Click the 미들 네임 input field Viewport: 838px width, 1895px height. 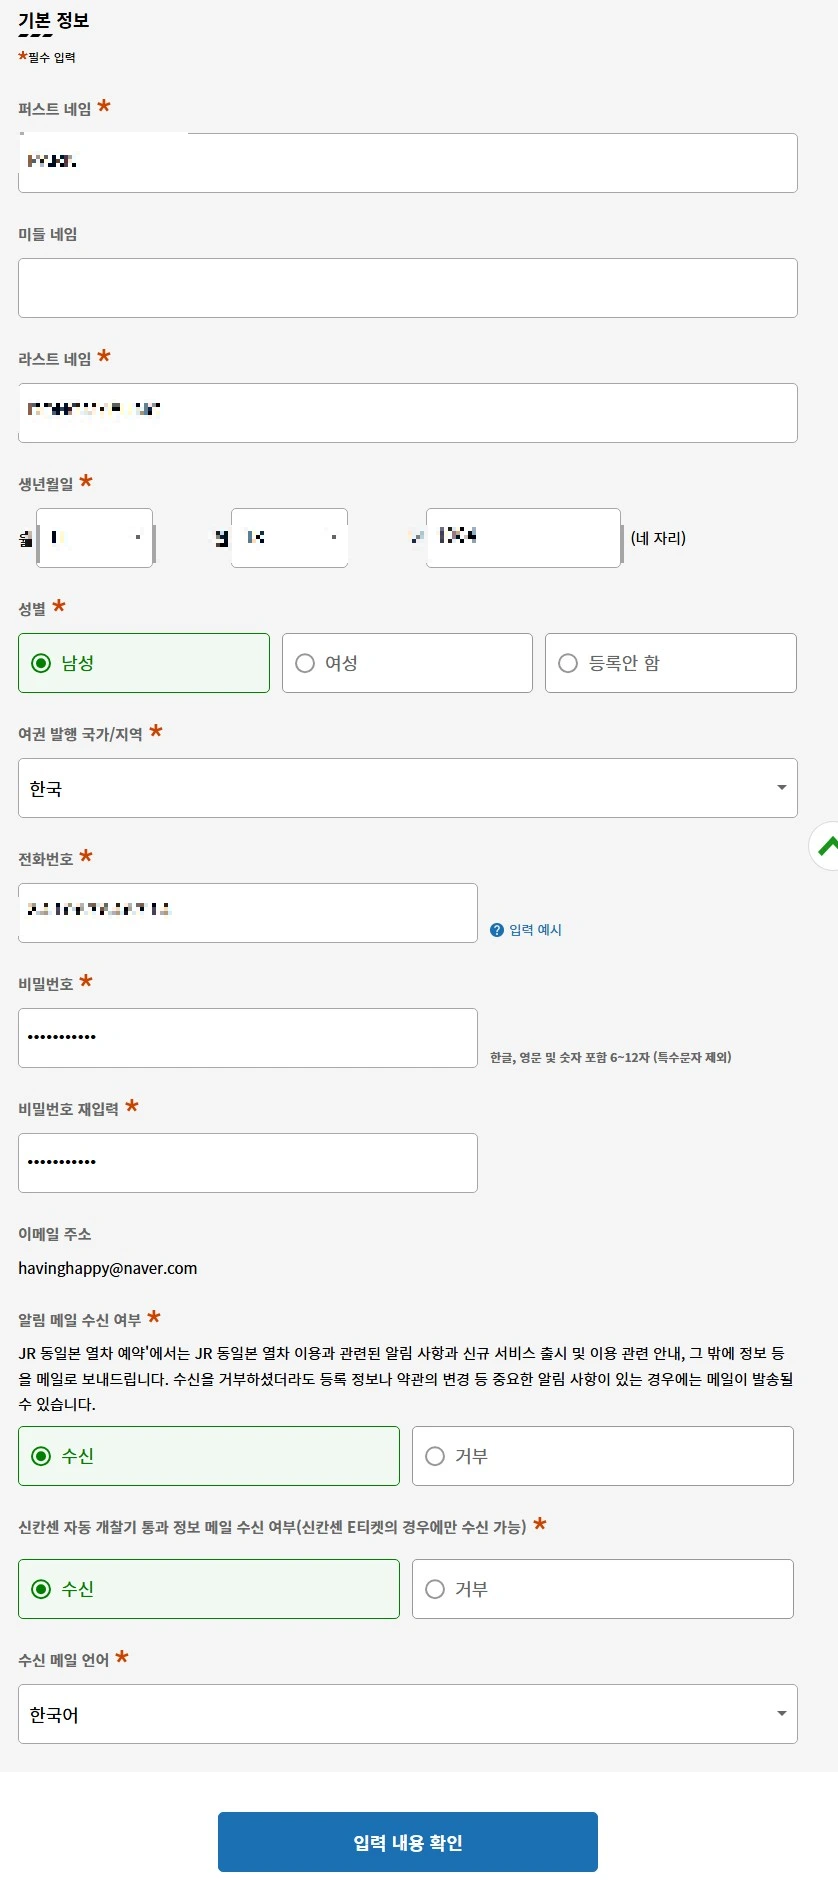pos(407,287)
